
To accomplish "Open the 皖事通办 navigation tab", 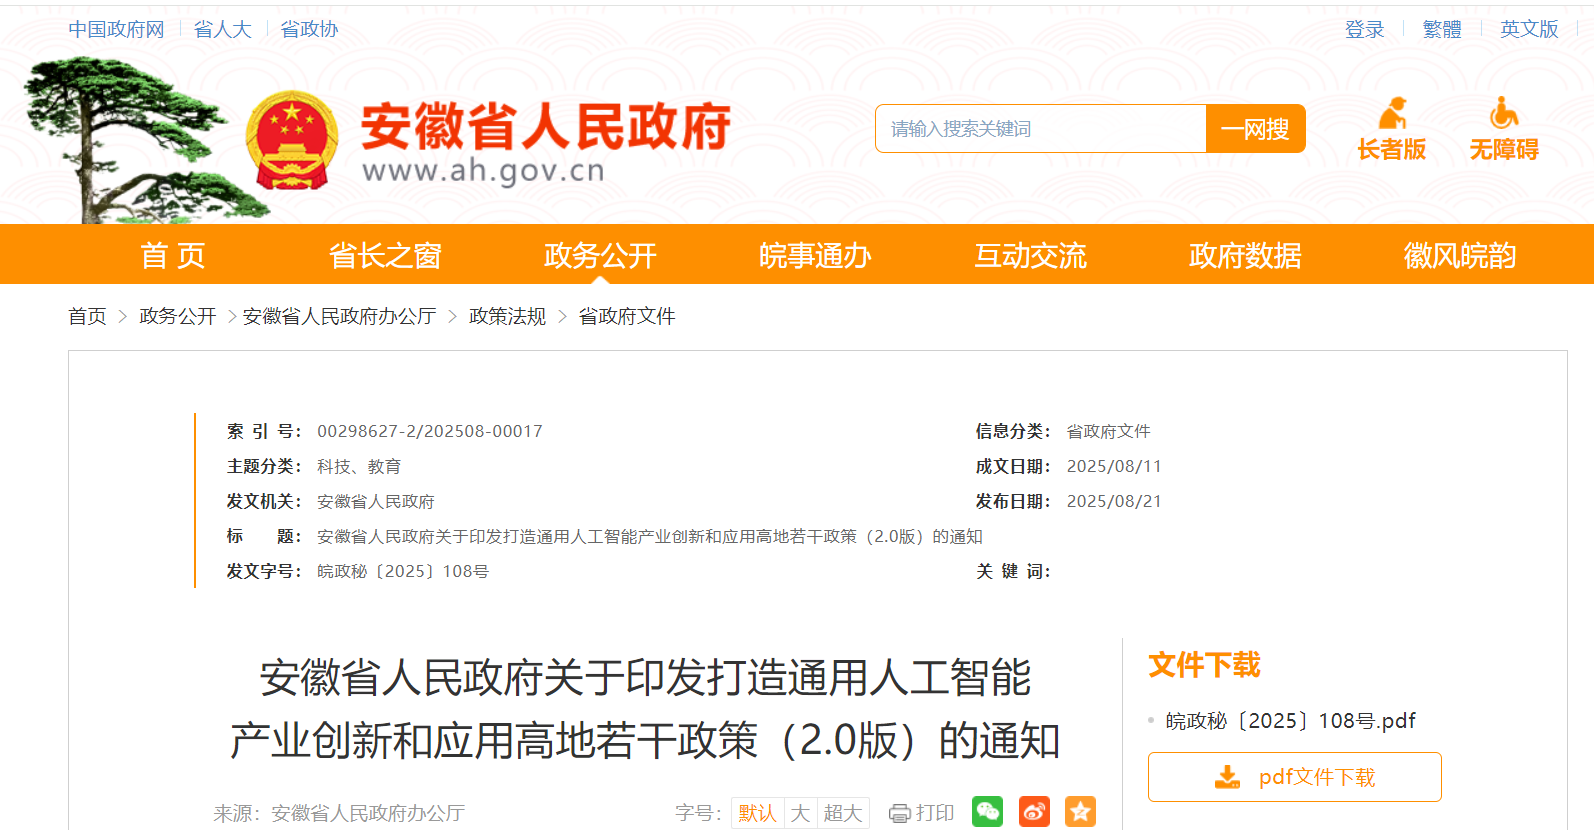I will pyautogui.click(x=815, y=255).
